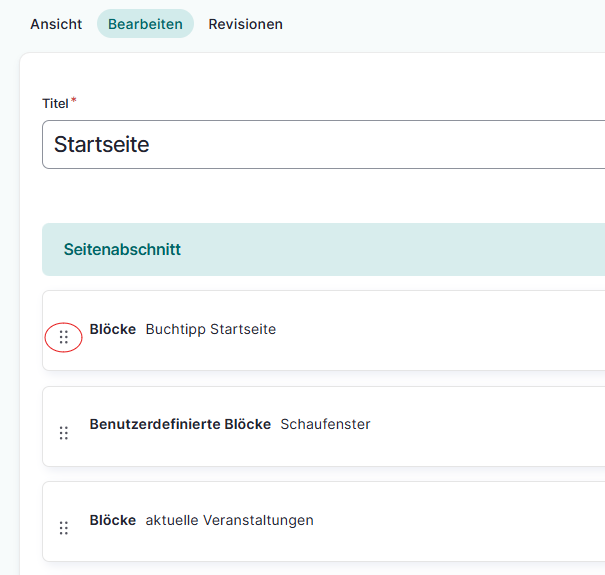Screen dimensions: 605x575
Task: Click the red required asterisk next to Titel
Action: (x=74, y=101)
